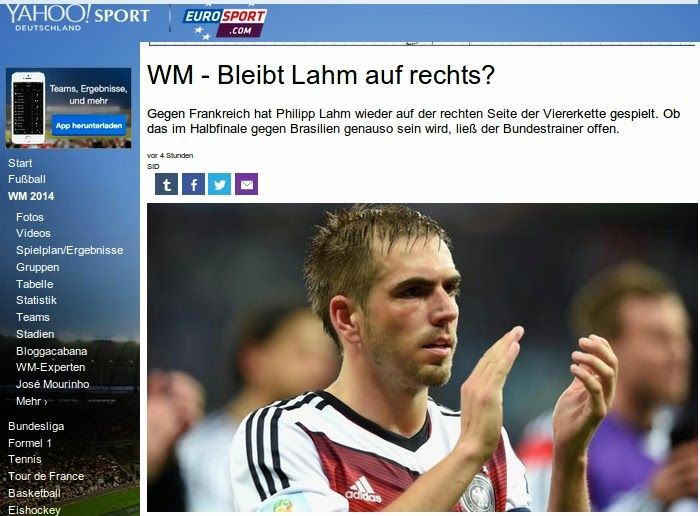Share the article on Tumblr

click(167, 184)
